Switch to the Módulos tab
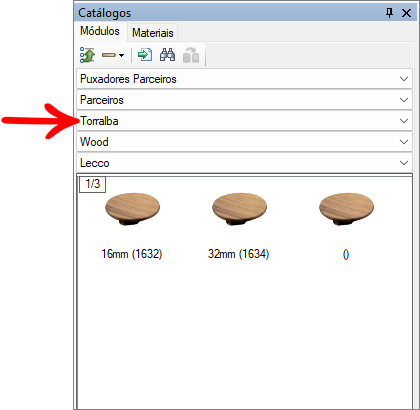The height and width of the screenshot is (410, 420). 100,31
